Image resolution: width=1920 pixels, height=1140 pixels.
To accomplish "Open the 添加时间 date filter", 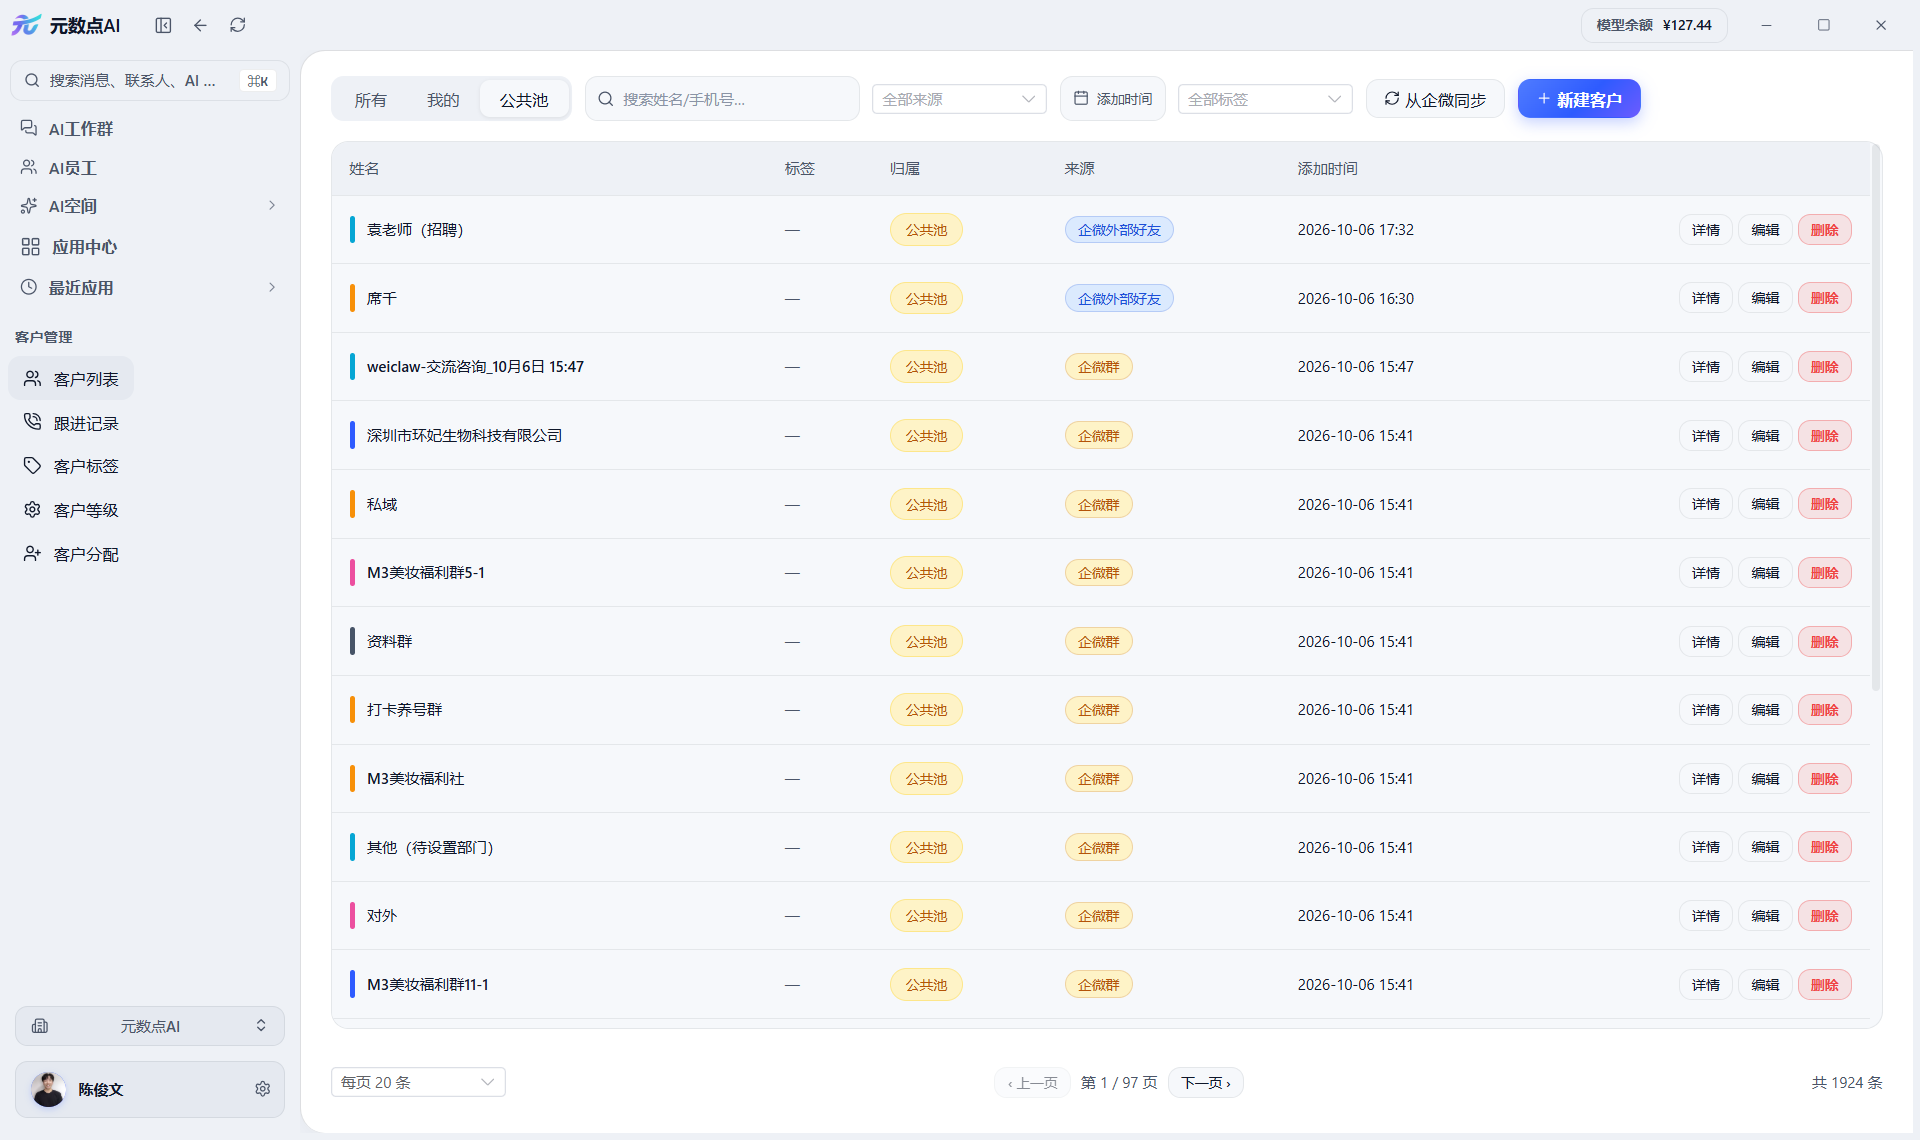I will click(1112, 99).
